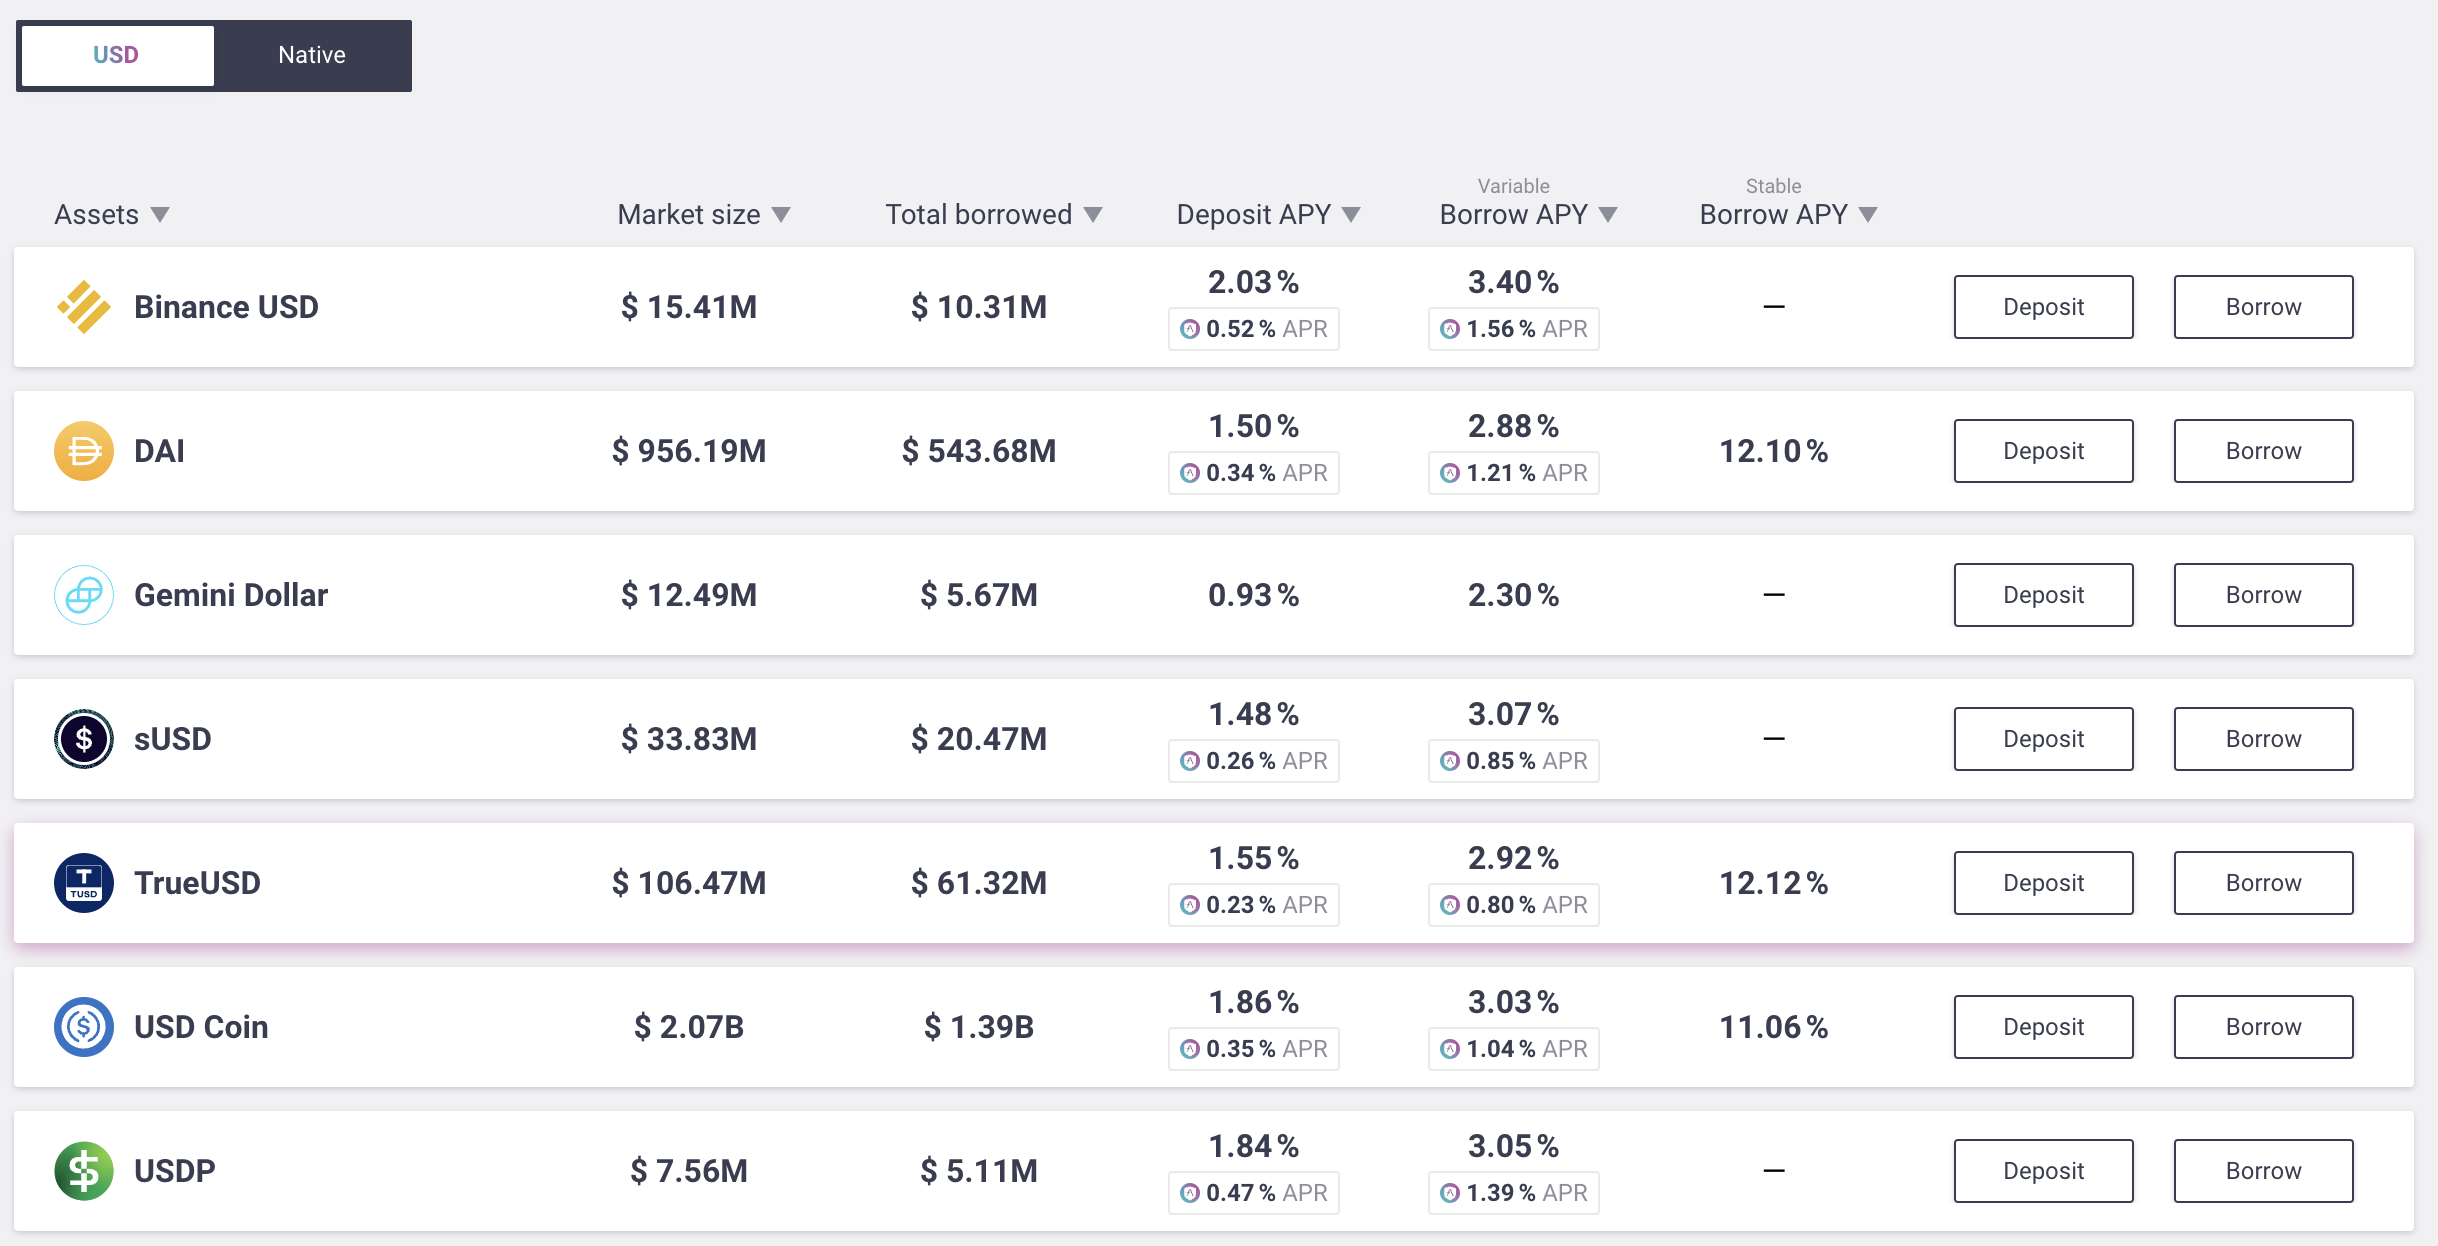This screenshot has height=1246, width=2438.
Task: Switch the currency toggle to Native
Action: (x=312, y=55)
